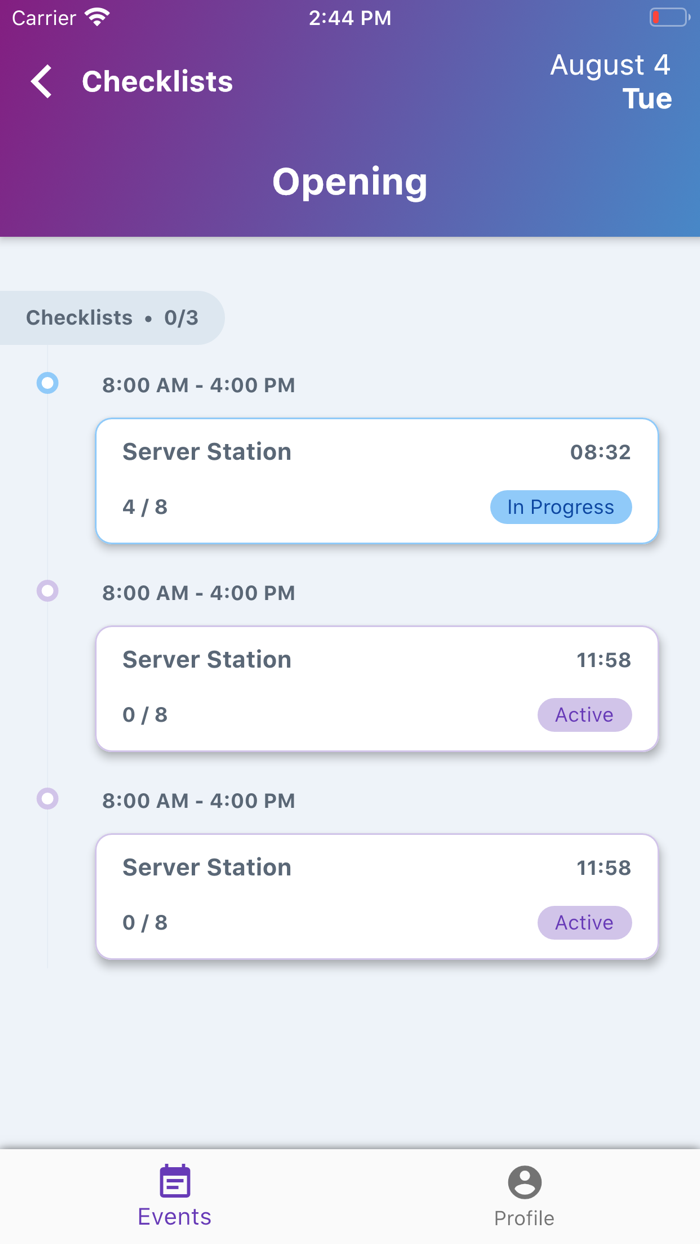This screenshot has height=1244, width=700.
Task: Tap the Checklists header title
Action: tap(157, 81)
